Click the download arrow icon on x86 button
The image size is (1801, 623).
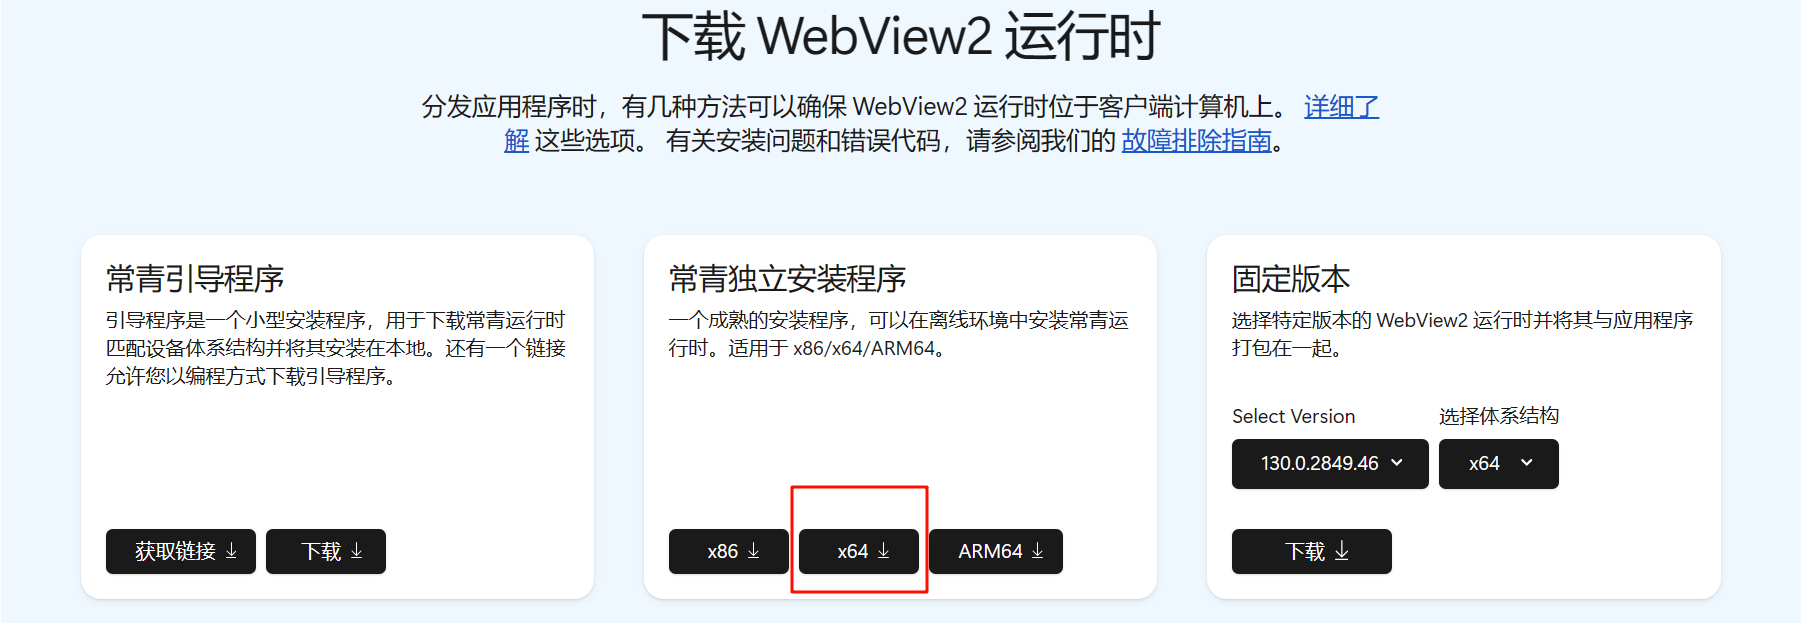click(754, 551)
